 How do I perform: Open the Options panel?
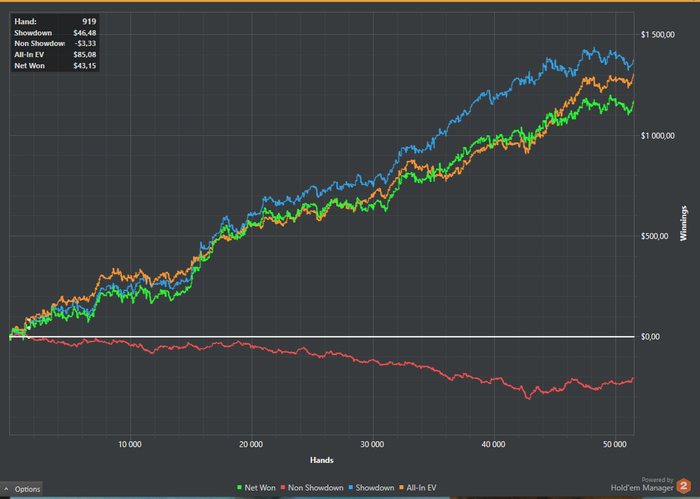(21, 489)
